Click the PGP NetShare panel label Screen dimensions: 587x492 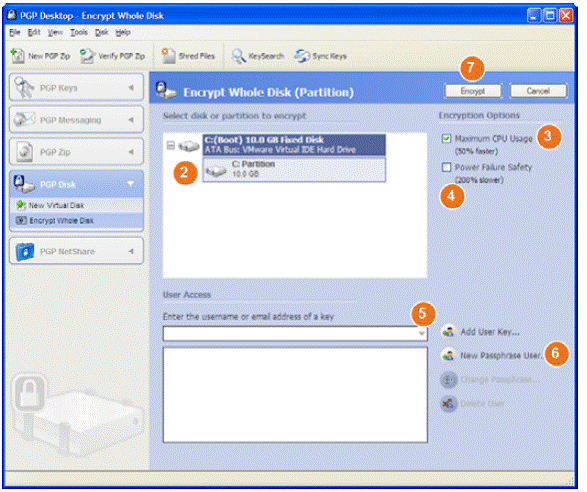67,252
